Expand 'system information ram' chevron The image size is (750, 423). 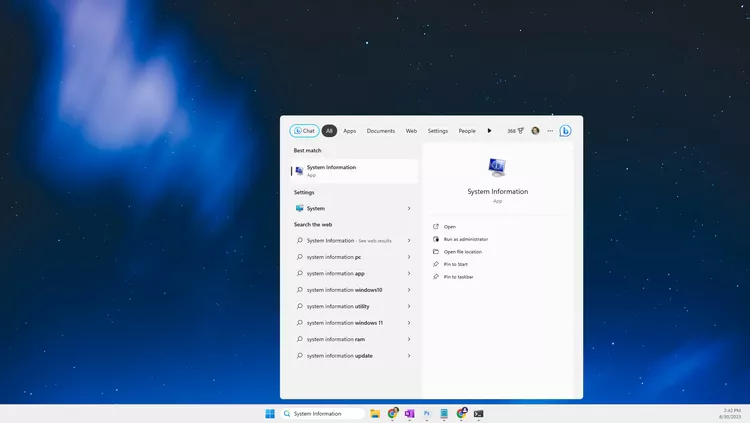pyautogui.click(x=409, y=339)
